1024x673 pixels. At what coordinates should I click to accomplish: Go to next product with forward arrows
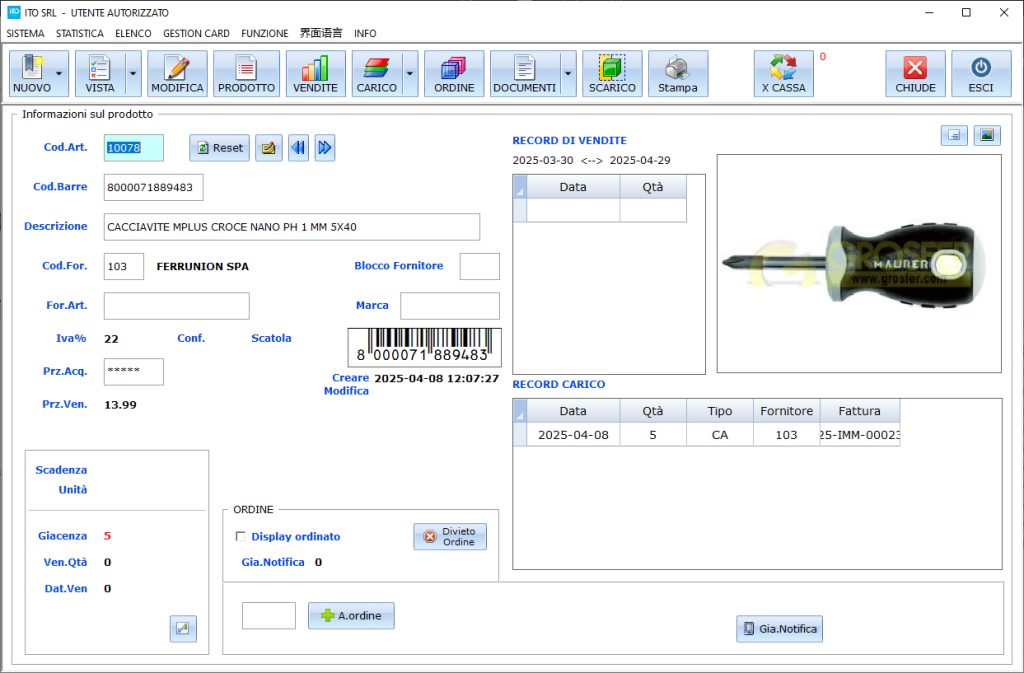(x=324, y=148)
